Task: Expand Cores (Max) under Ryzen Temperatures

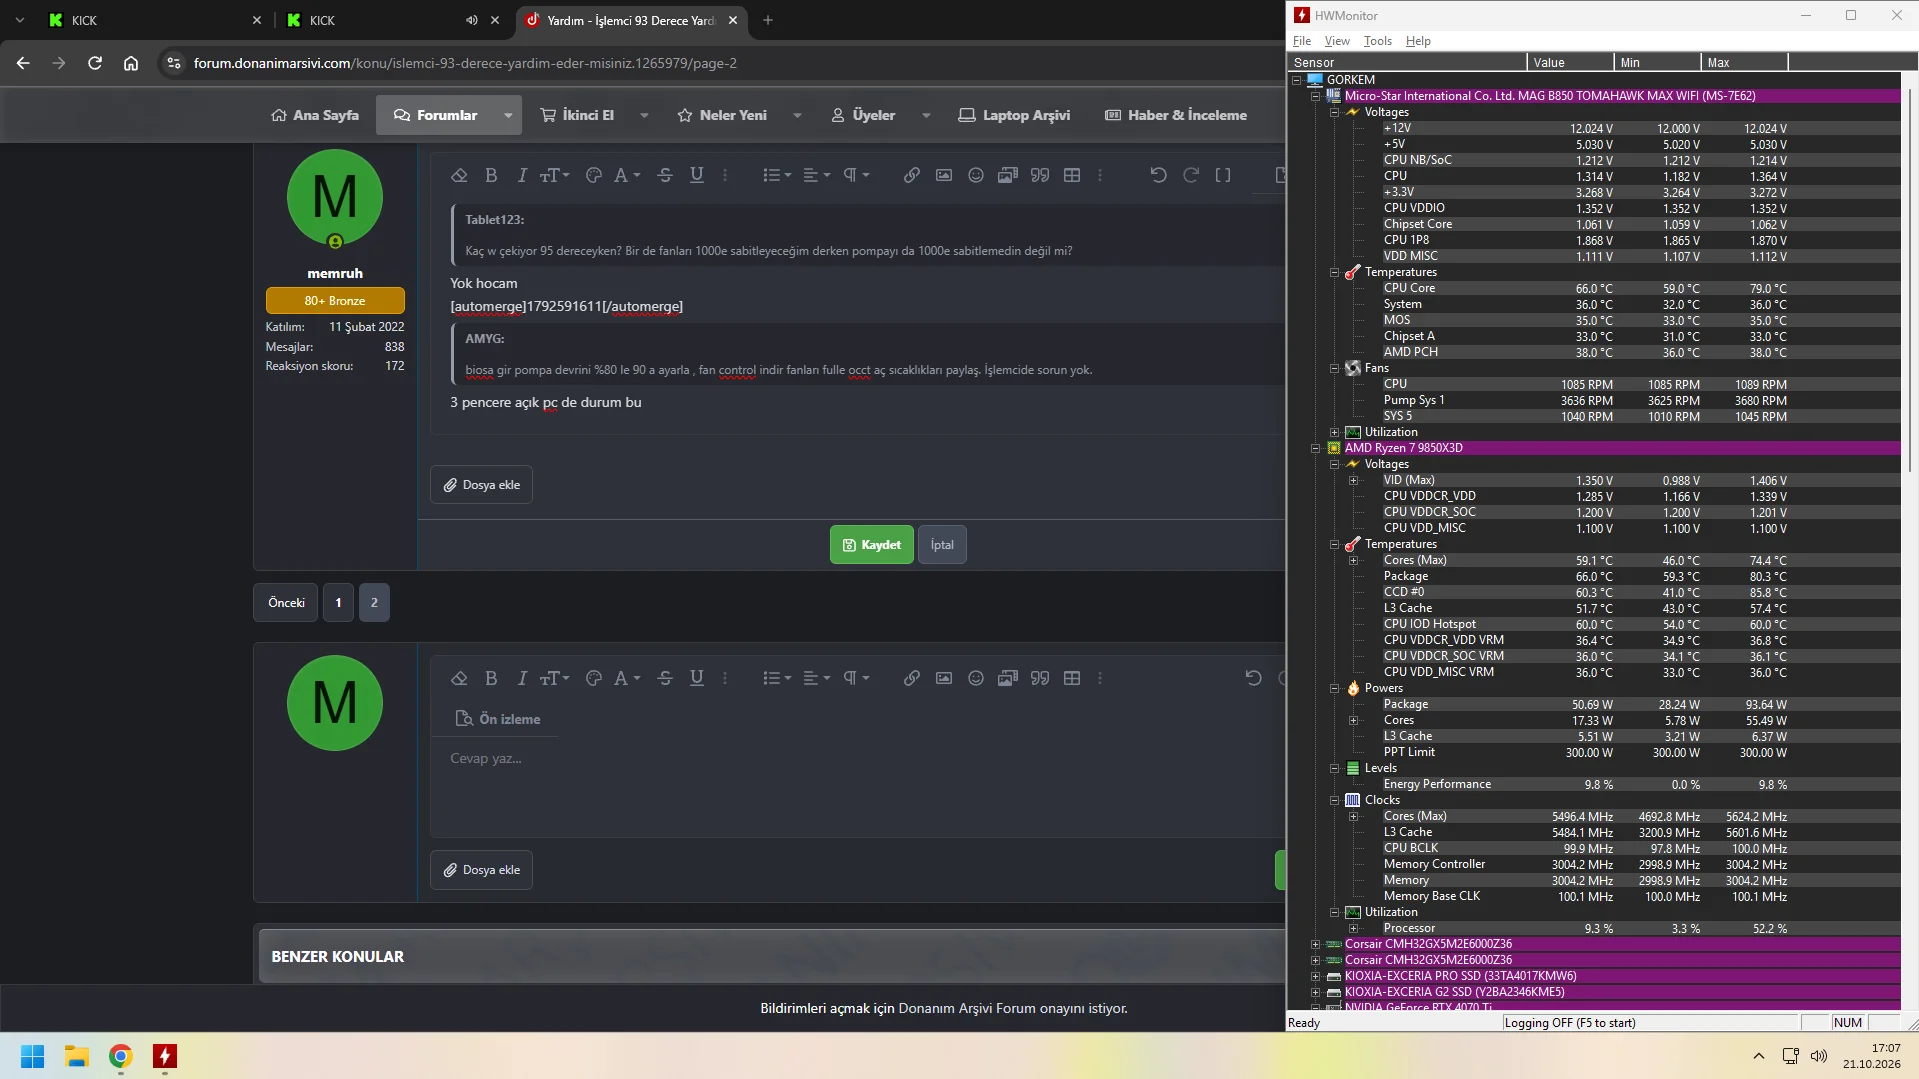Action: coord(1354,560)
